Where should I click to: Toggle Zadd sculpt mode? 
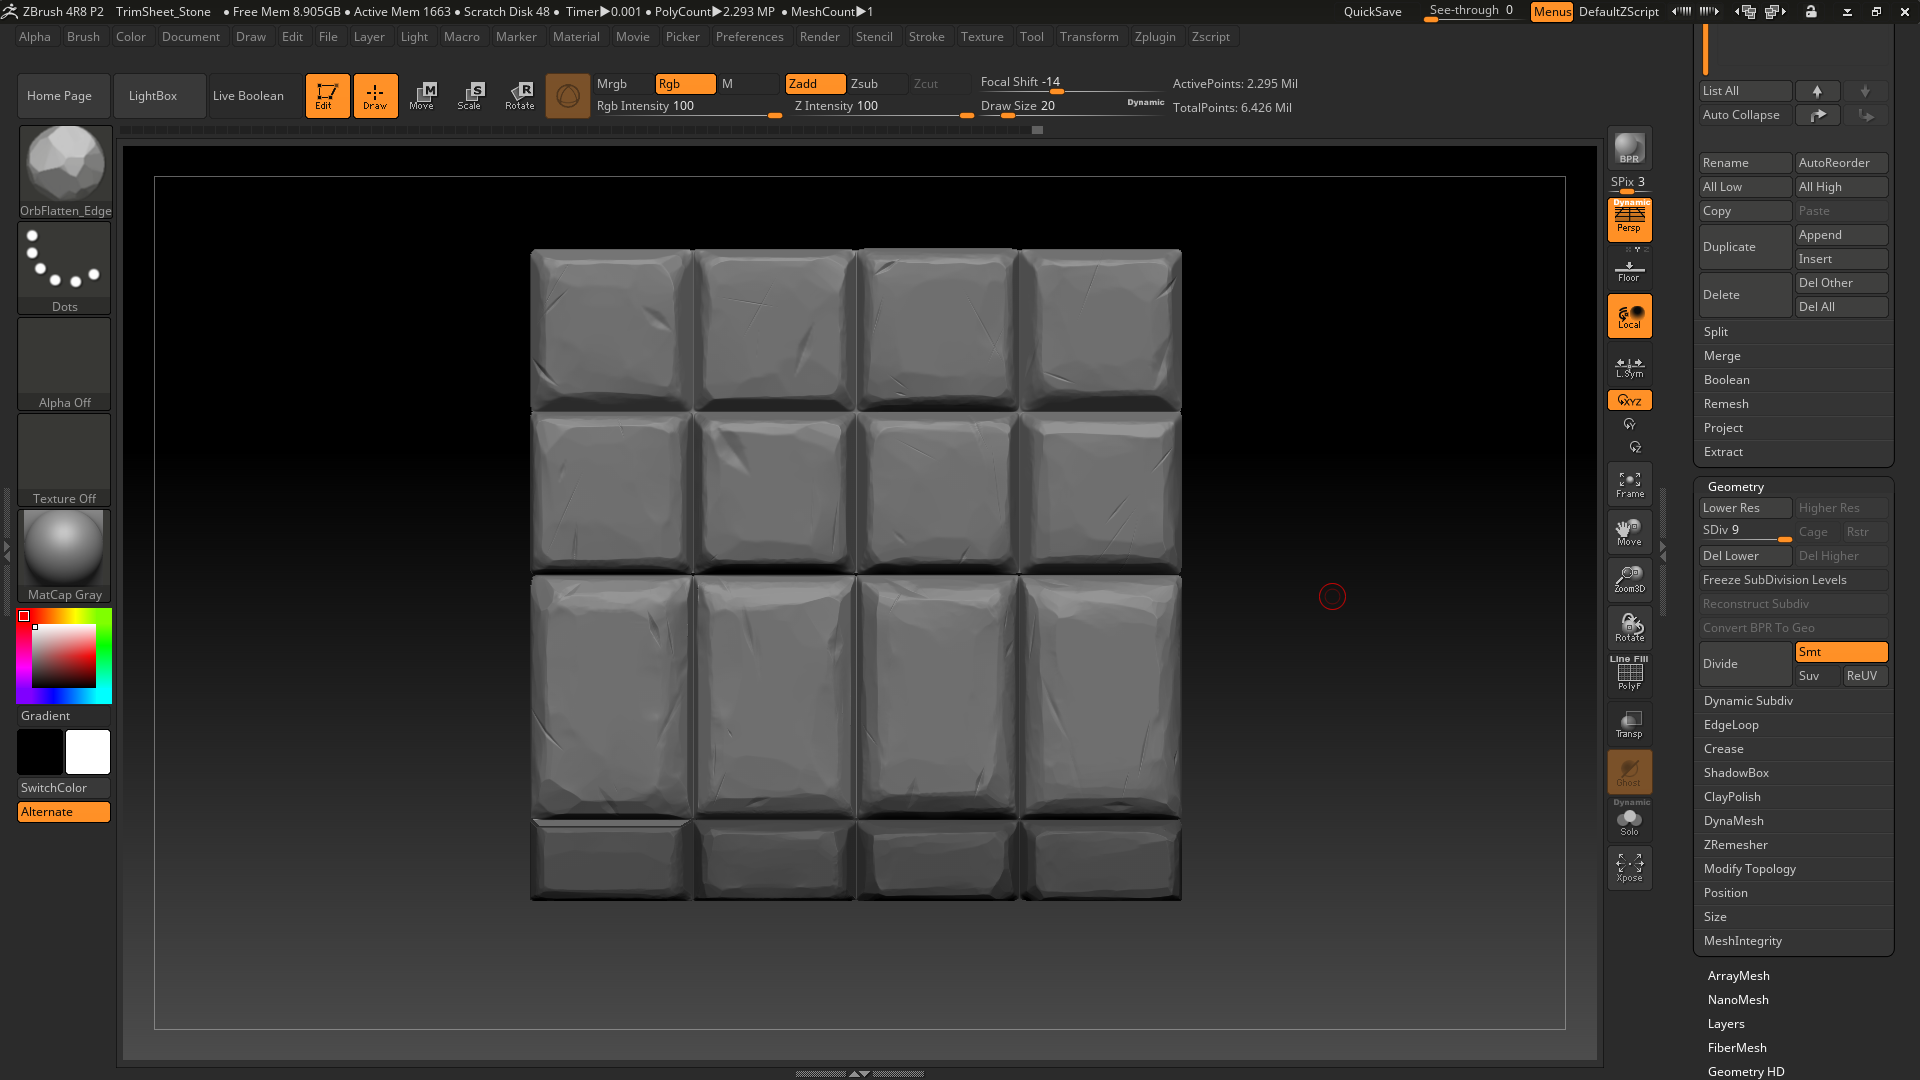point(815,84)
